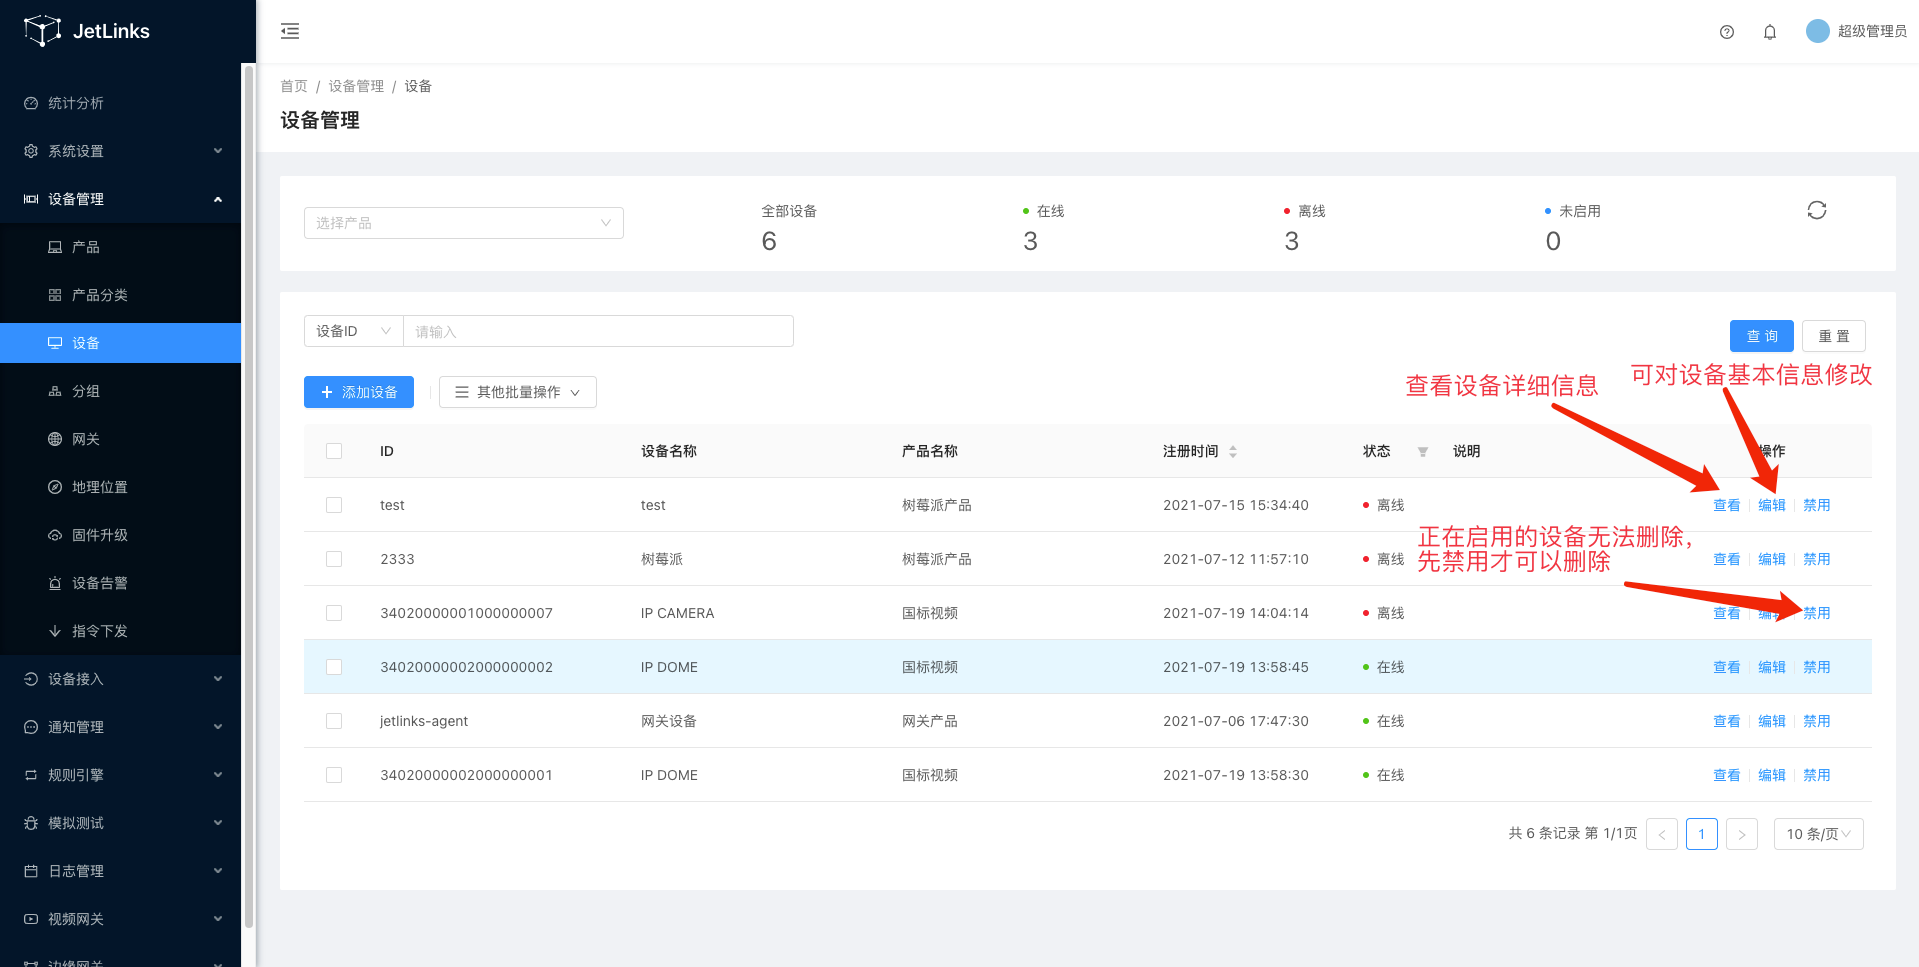Image resolution: width=1919 pixels, height=967 pixels.
Task: Go to previous page arrow
Action: coord(1662,834)
